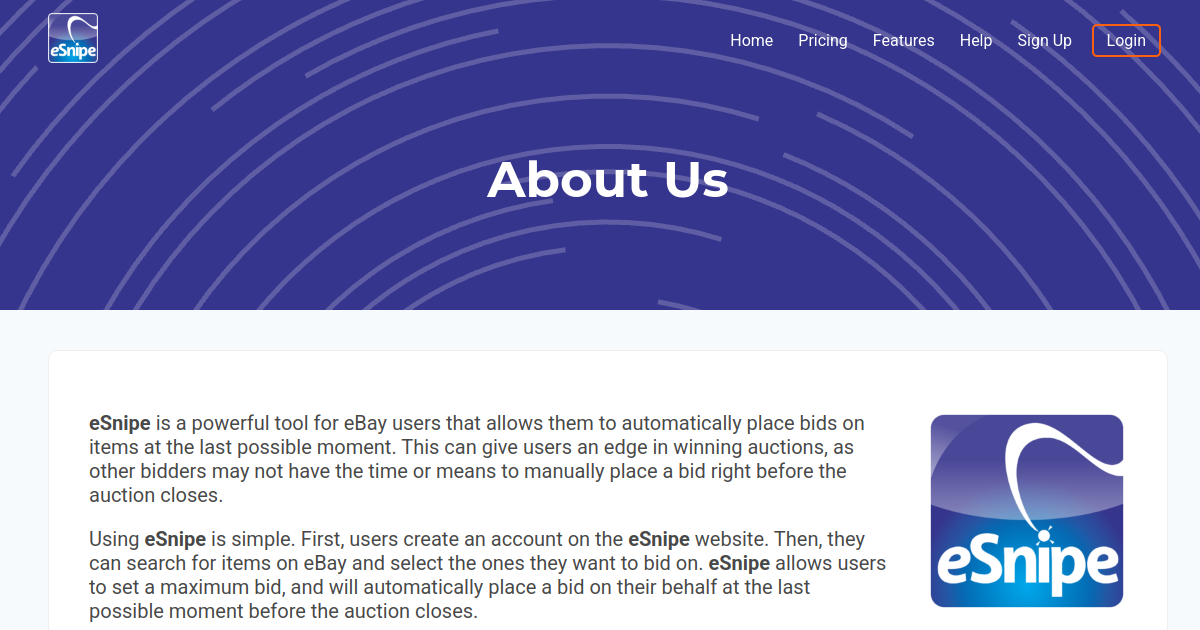Click the small eSnipe logo in the header

pyautogui.click(x=73, y=38)
